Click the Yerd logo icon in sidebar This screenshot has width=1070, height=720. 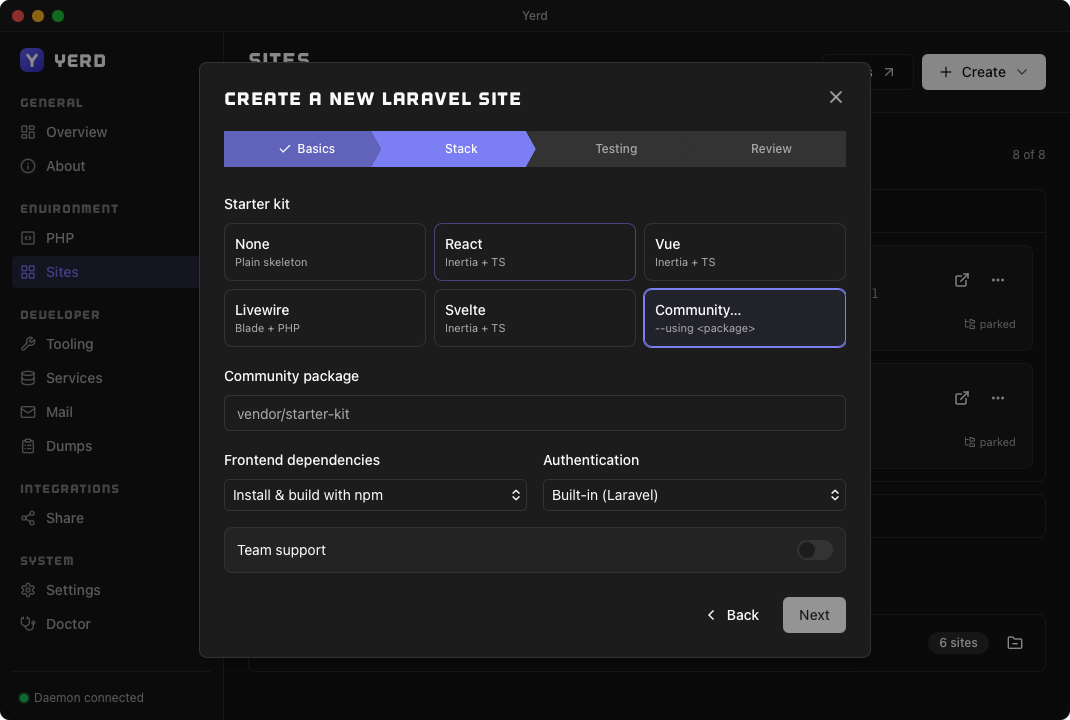click(x=31, y=60)
